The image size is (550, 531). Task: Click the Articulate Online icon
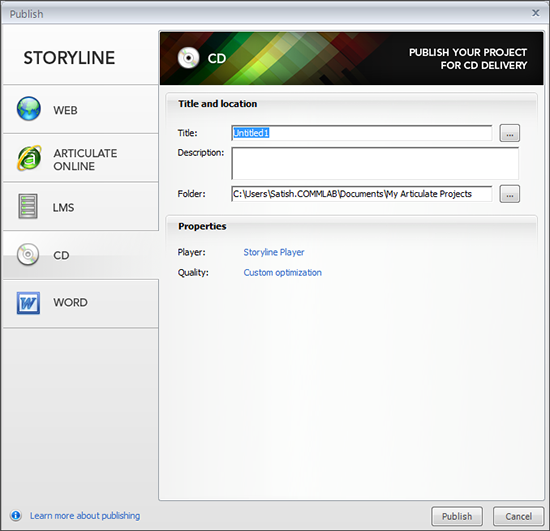click(x=29, y=158)
